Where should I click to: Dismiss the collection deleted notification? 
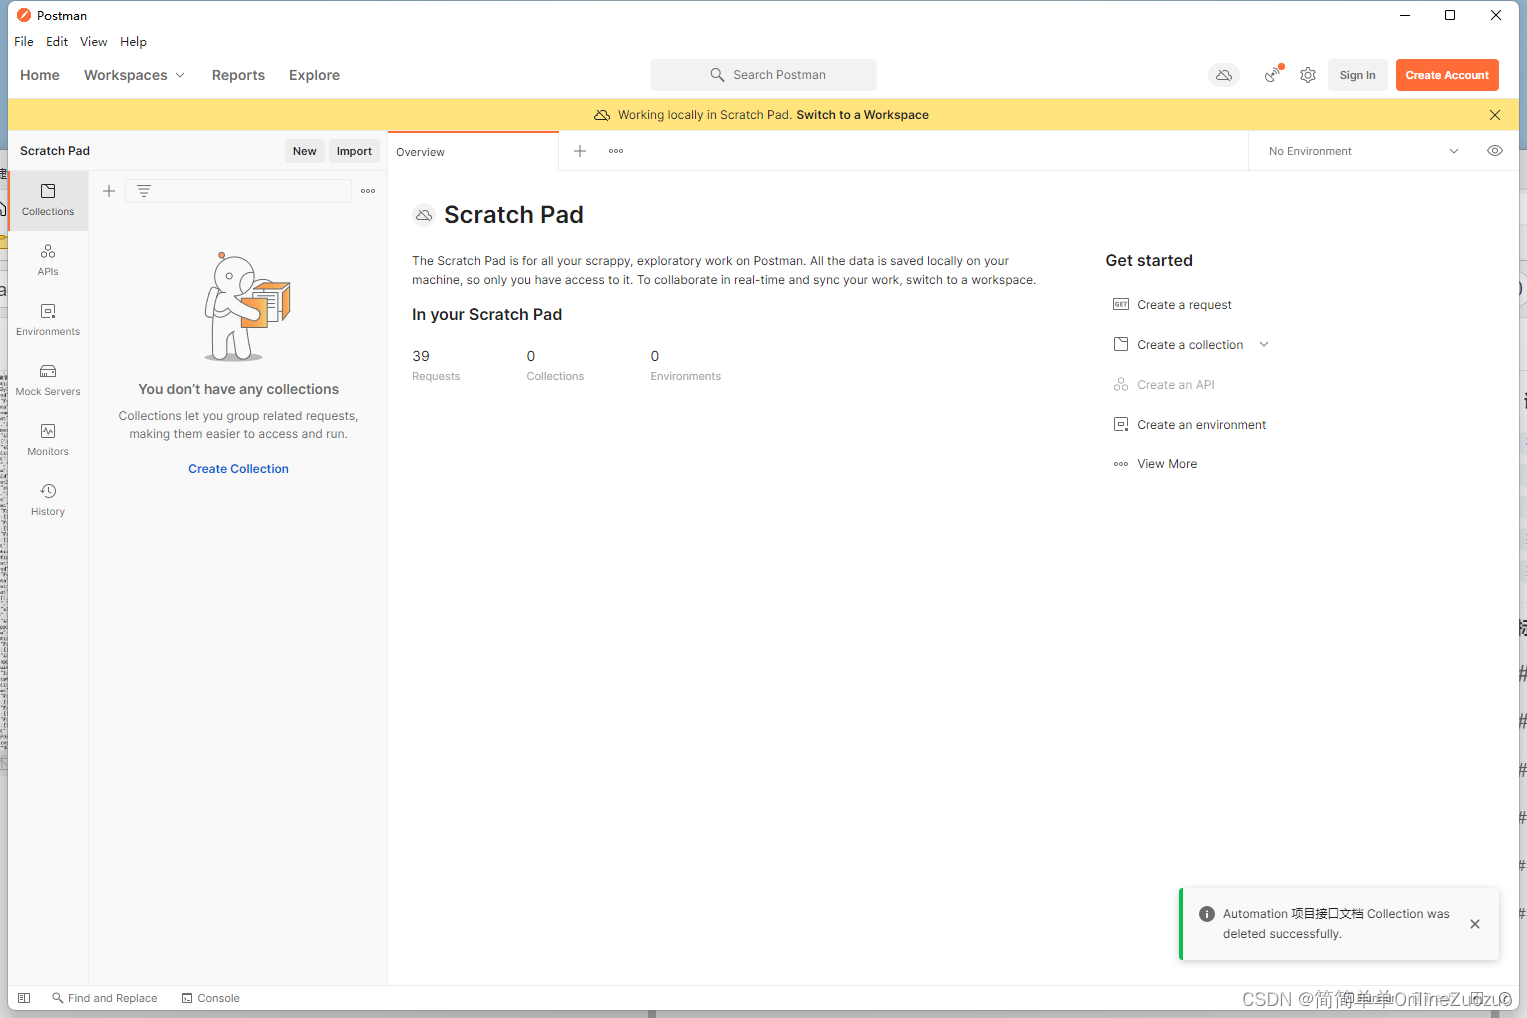tap(1475, 924)
